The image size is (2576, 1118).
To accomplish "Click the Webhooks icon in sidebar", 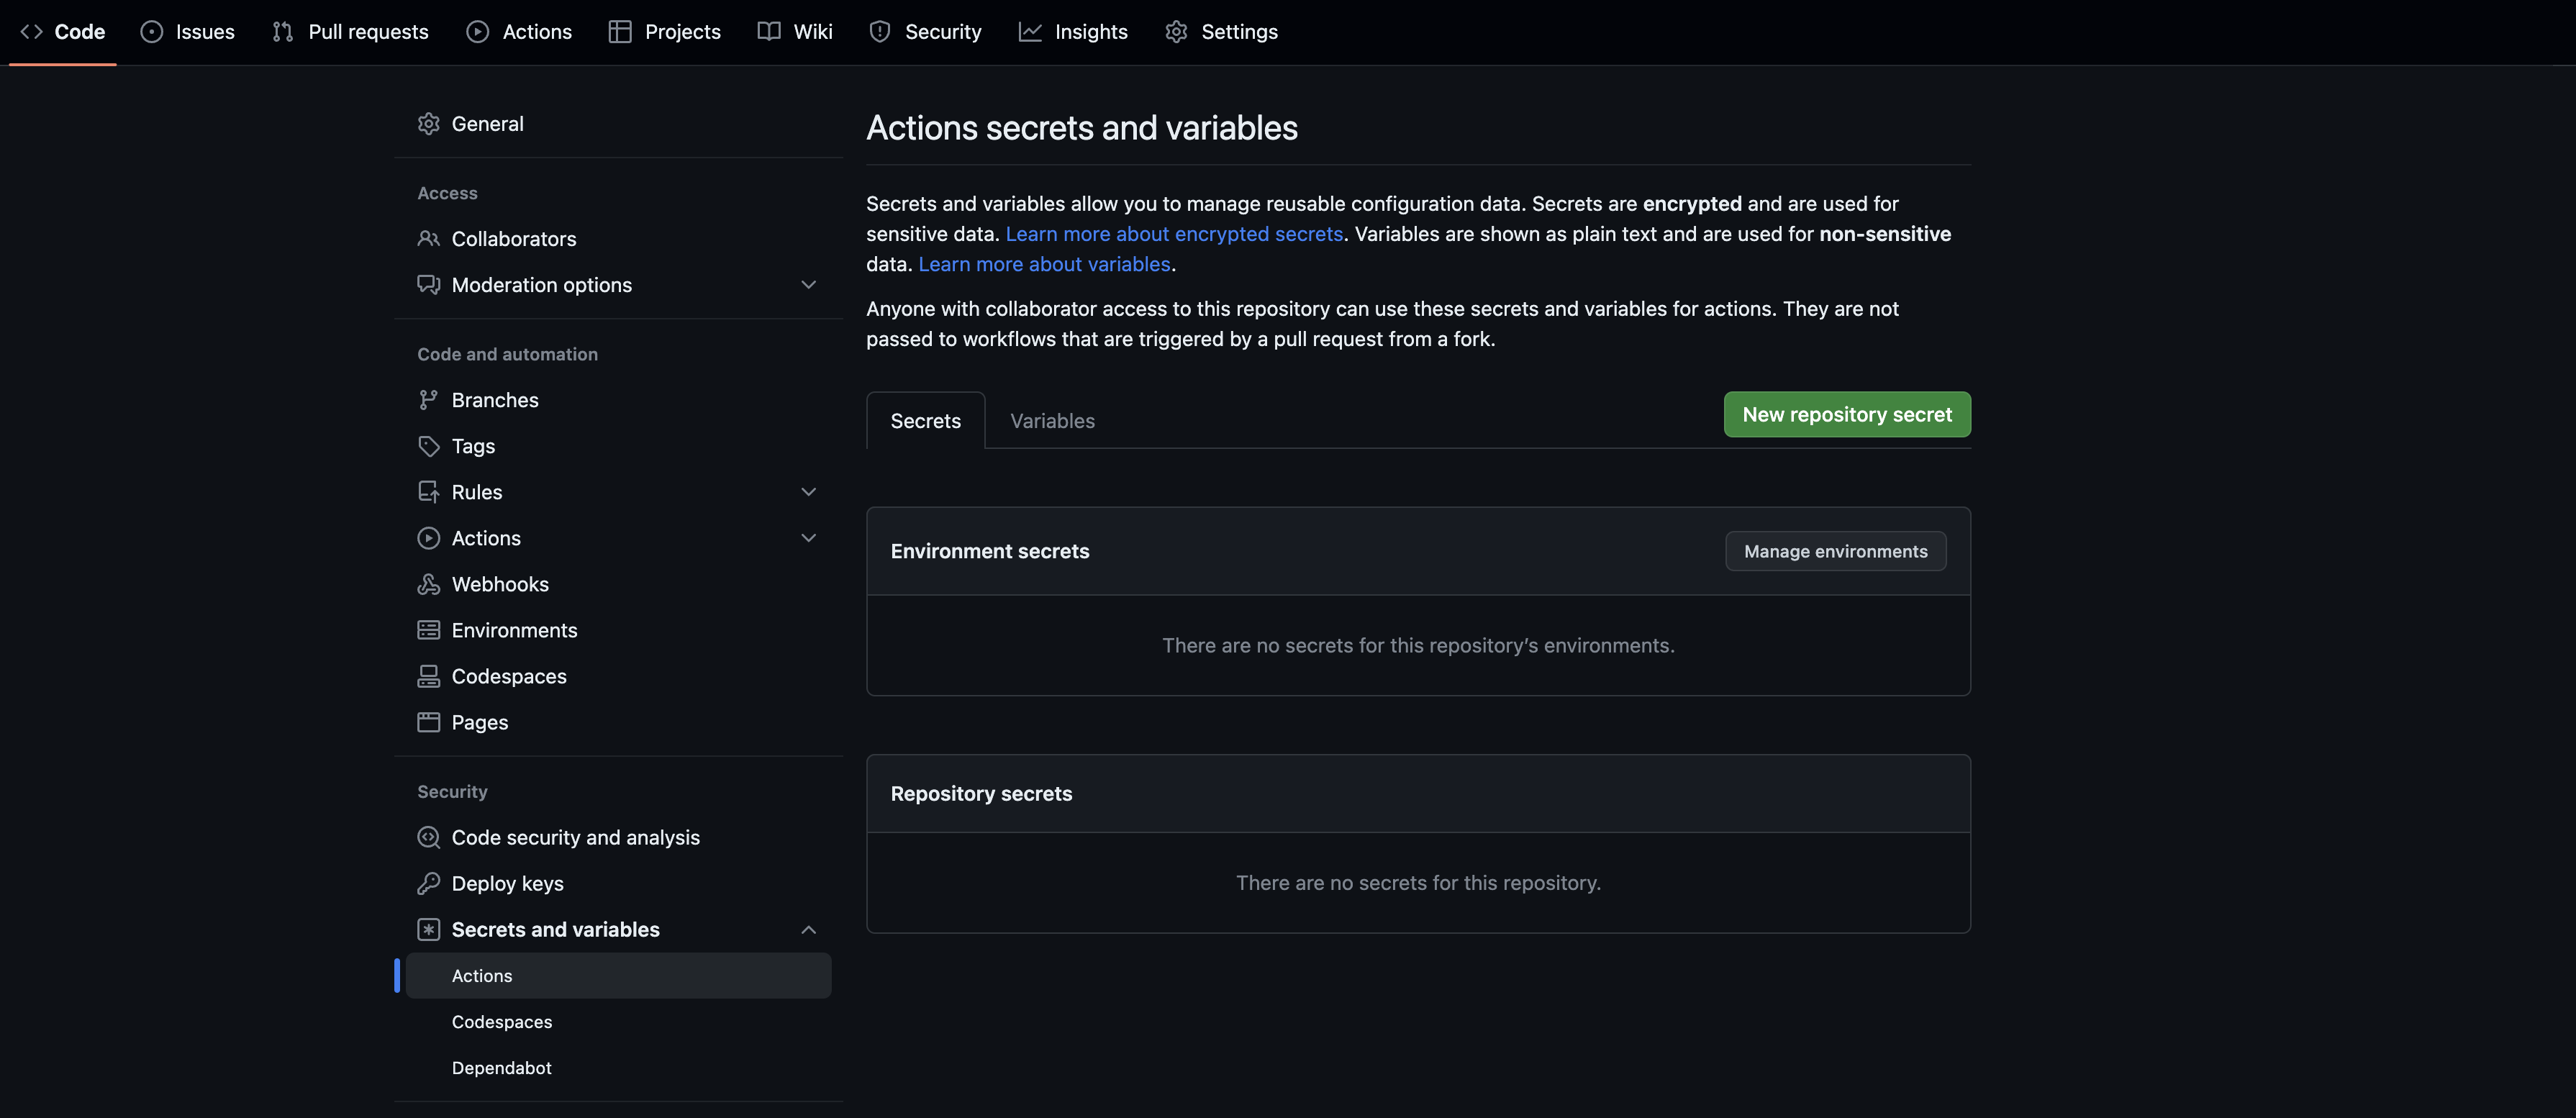I will [428, 584].
